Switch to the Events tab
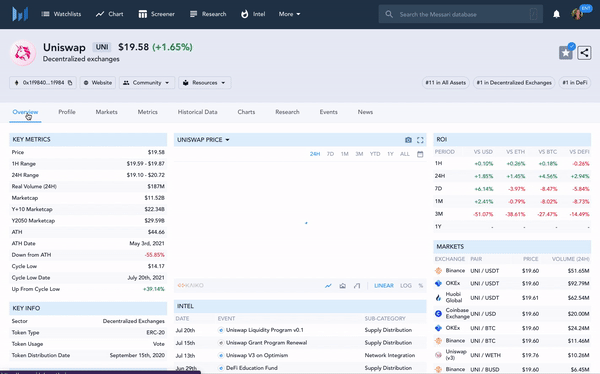 pos(329,112)
